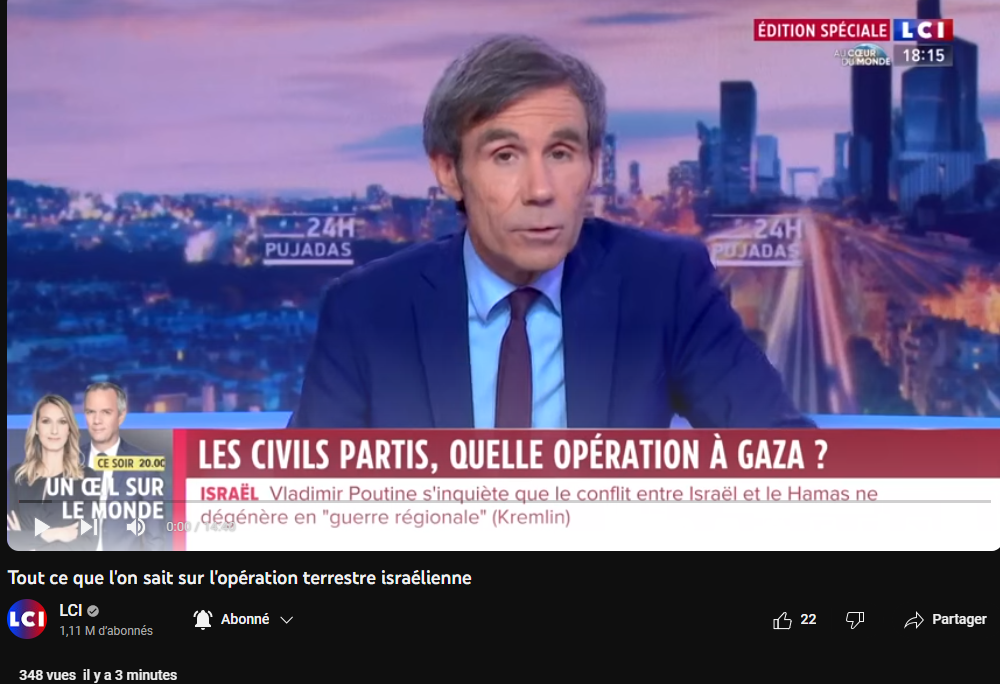1000x684 pixels.
Task: Open the LCI channel name link
Action: tap(71, 610)
